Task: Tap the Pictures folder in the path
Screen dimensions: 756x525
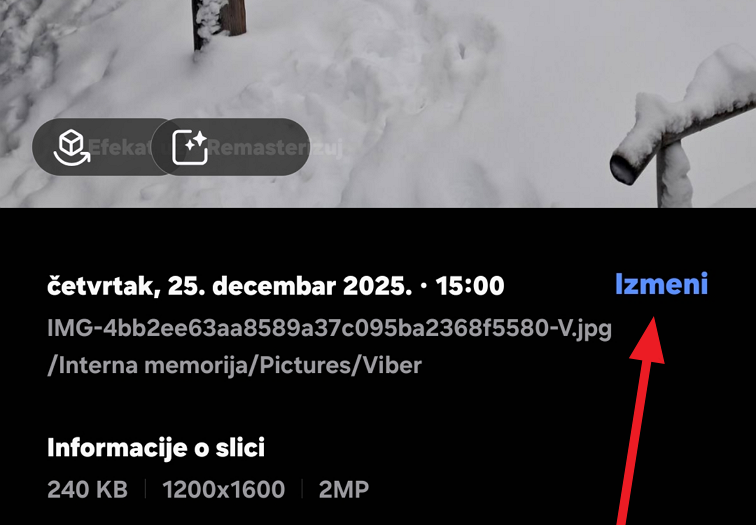Action: point(305,365)
